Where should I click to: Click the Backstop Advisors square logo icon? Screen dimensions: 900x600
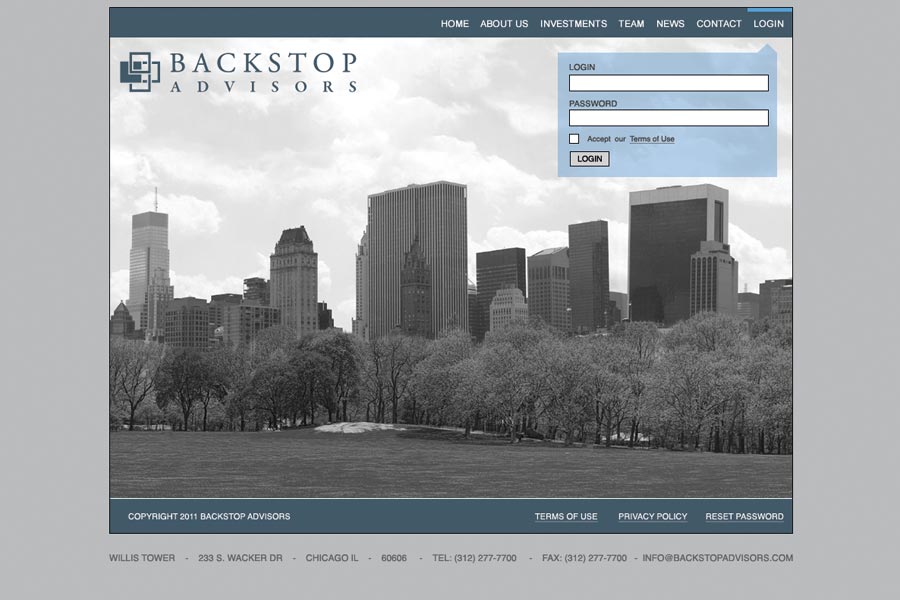(140, 72)
